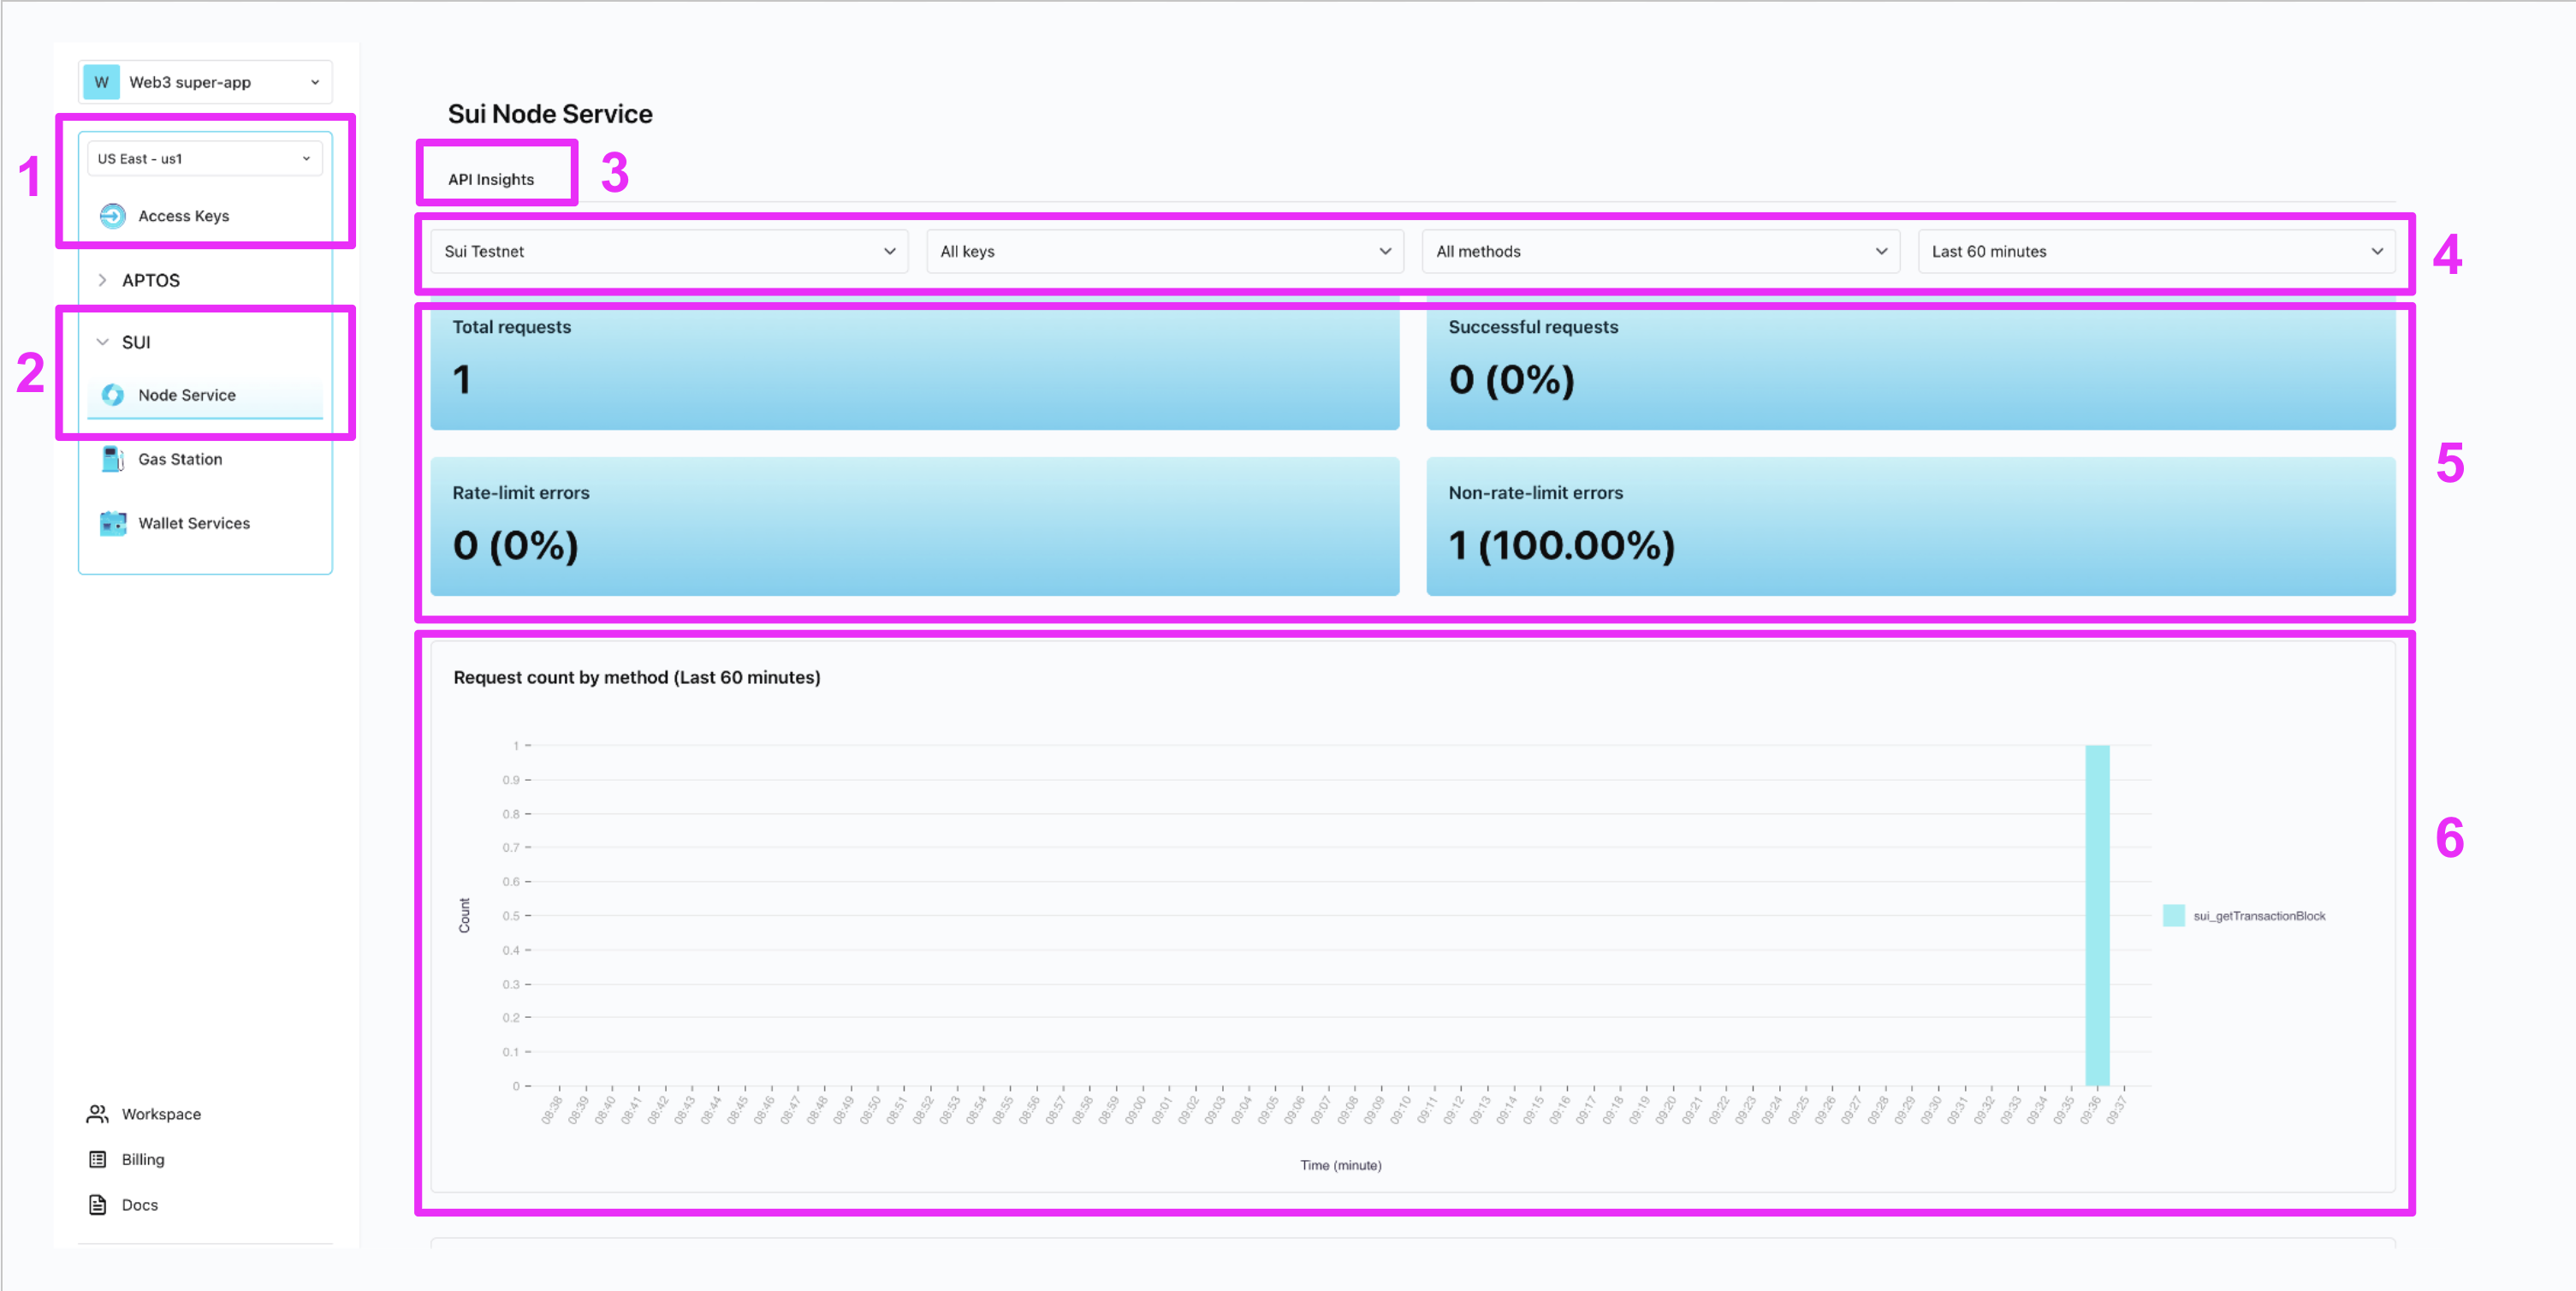Click the Gas Station pump icon
The image size is (2576, 1291).
coord(113,459)
